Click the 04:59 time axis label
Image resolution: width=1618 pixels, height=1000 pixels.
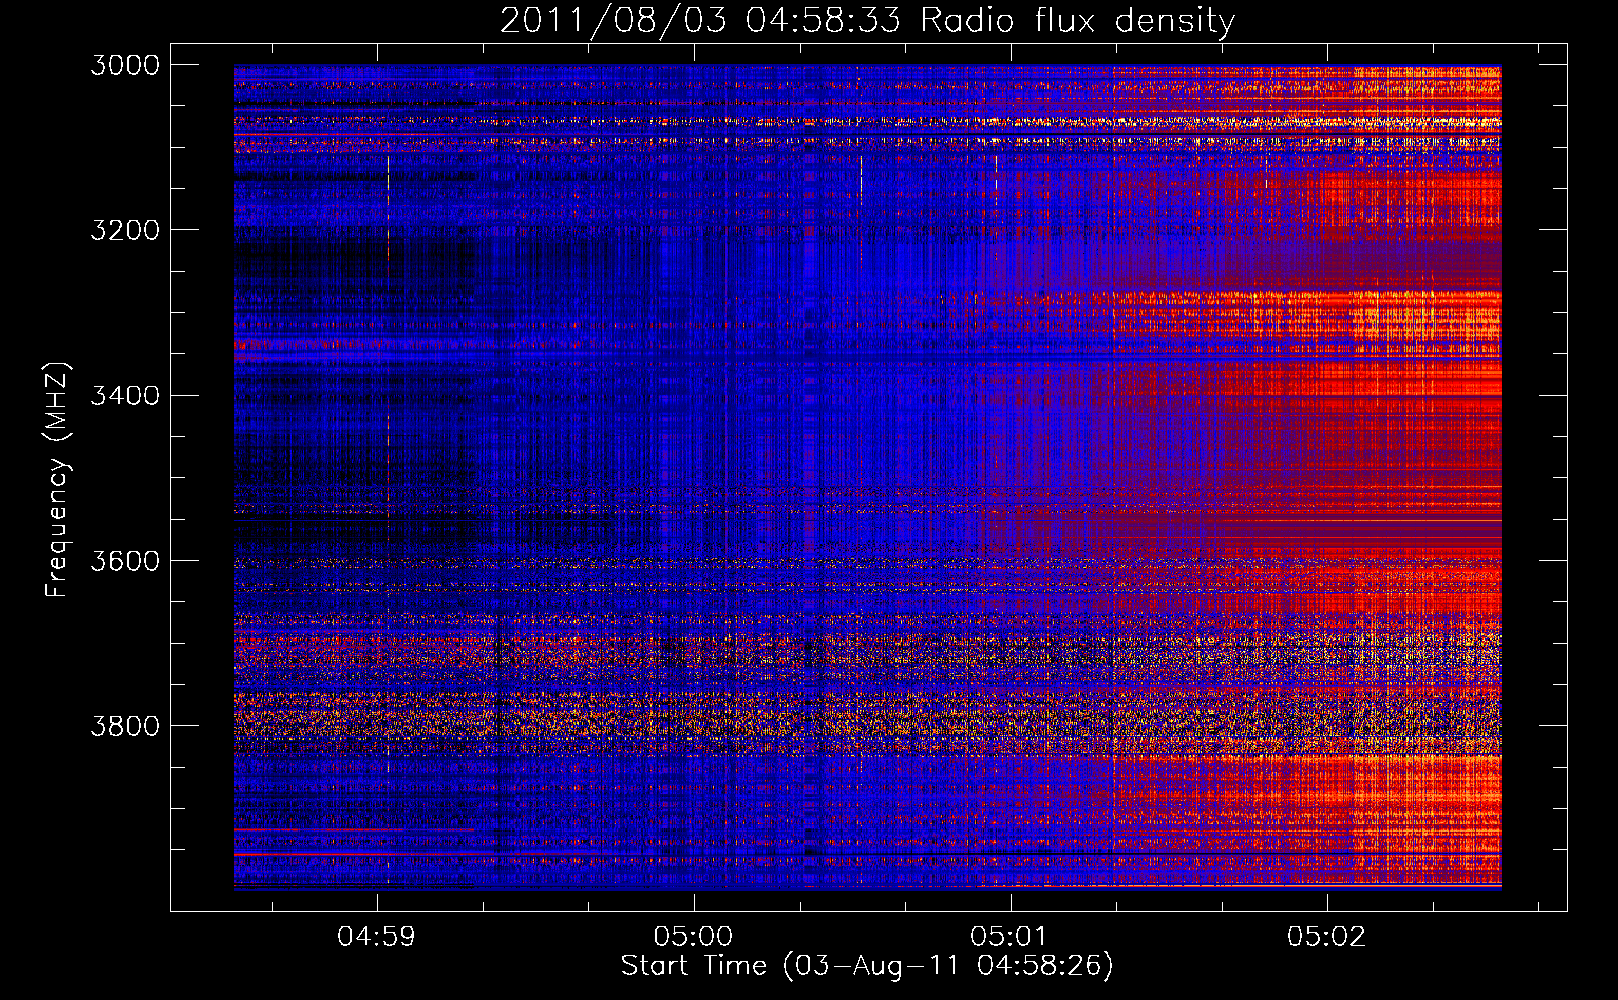click(376, 937)
